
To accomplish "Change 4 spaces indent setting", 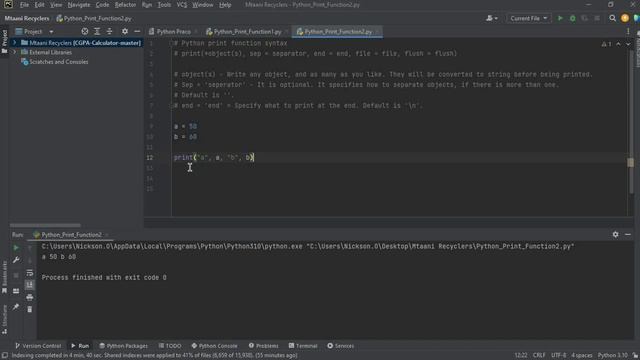I will click(582, 356).
